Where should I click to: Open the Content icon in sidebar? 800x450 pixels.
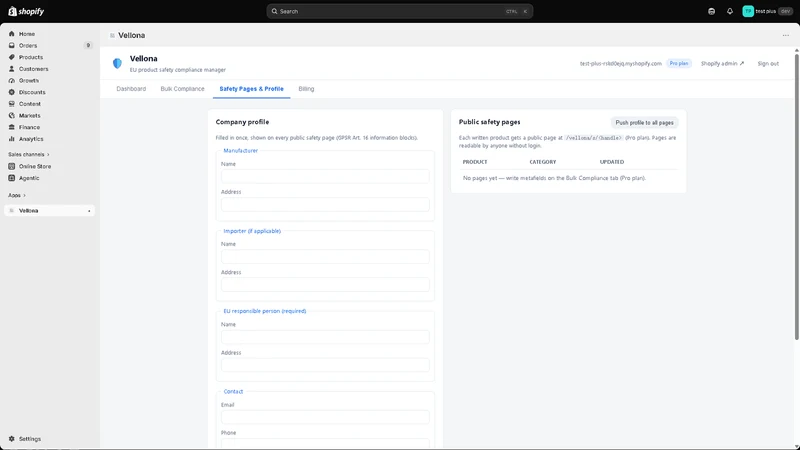coord(12,104)
